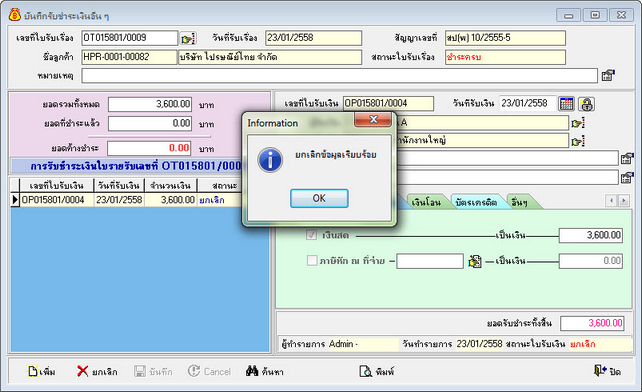Click the ค้นหา search binoculars button
642x392 pixels.
point(264,372)
